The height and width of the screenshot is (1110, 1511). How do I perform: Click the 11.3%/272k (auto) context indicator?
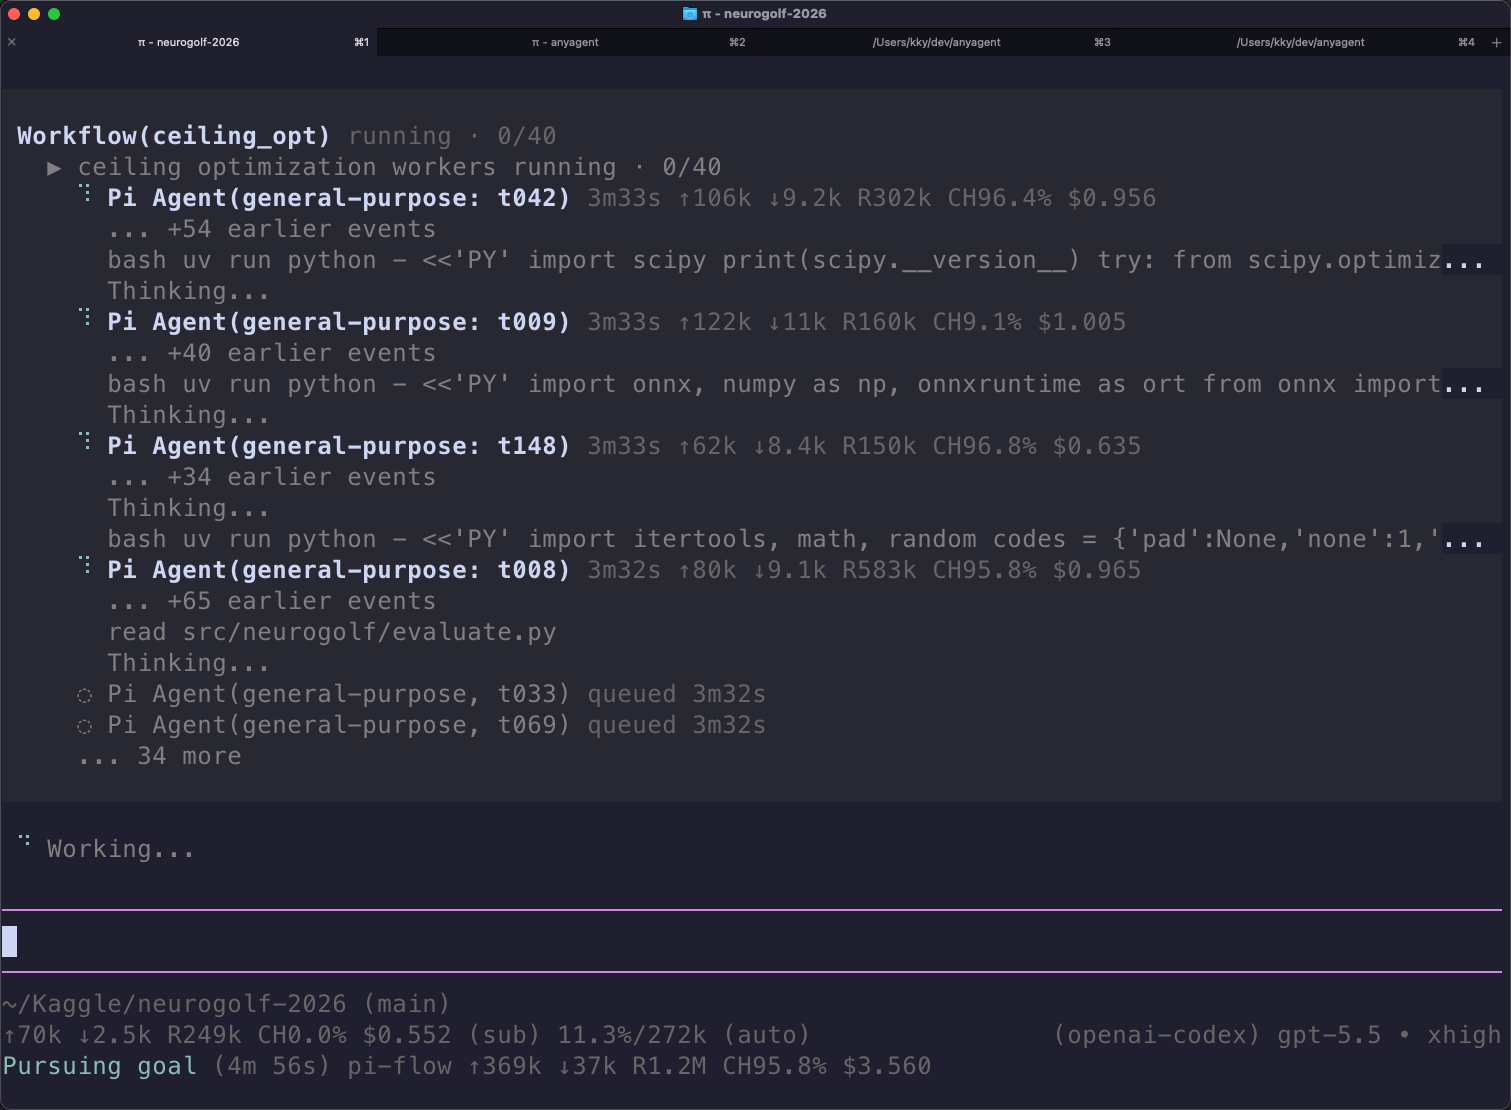click(x=684, y=1034)
